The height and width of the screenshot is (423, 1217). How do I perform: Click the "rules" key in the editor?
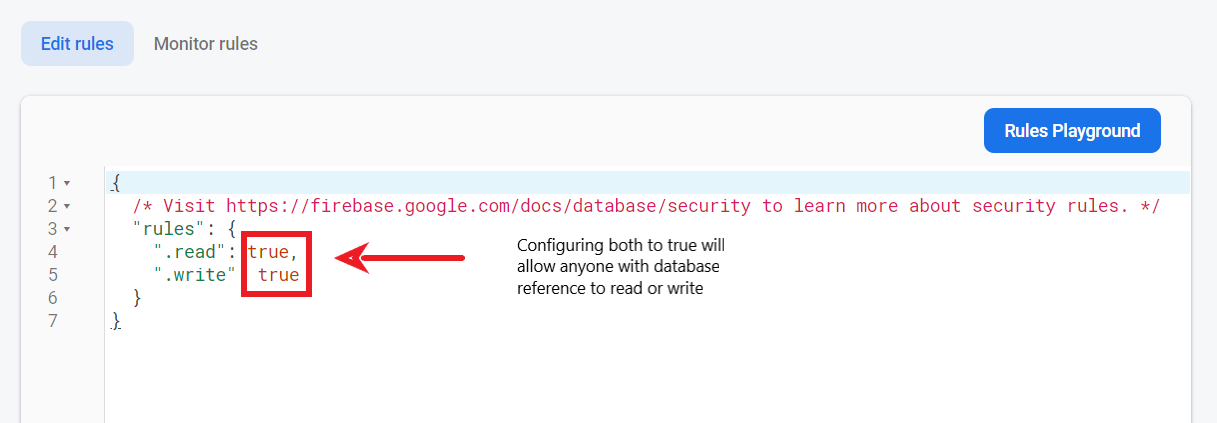pos(168,229)
